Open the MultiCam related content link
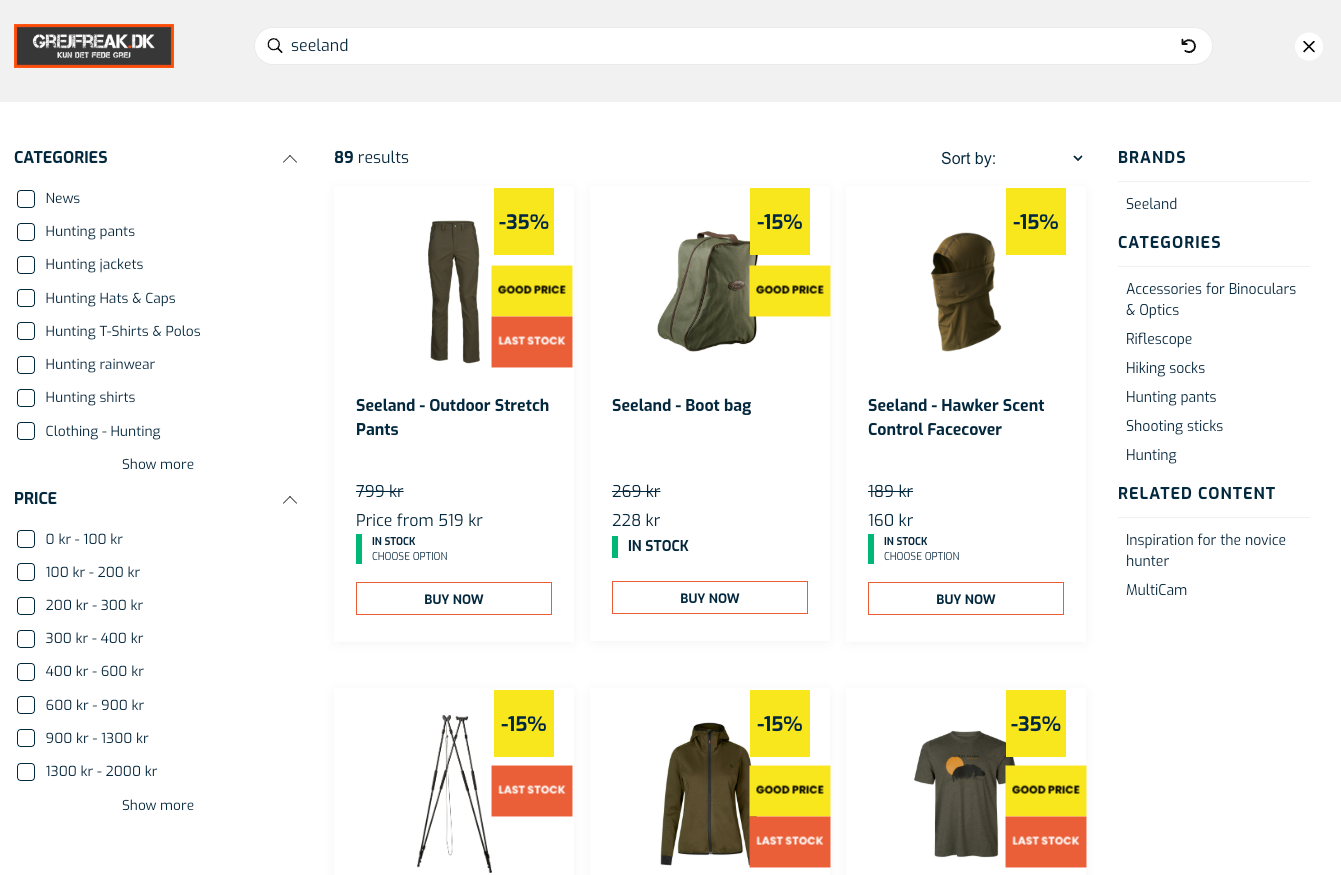1341x875 pixels. point(1156,590)
